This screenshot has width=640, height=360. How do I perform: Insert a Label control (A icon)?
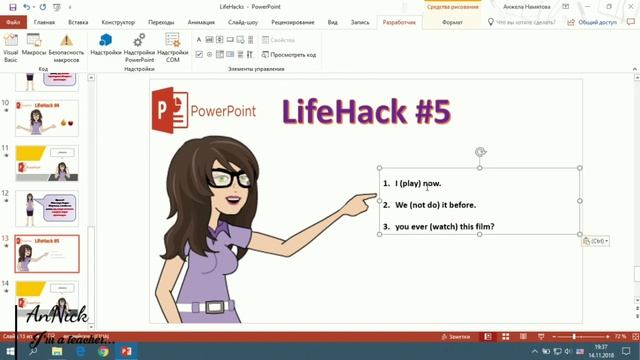pyautogui.click(x=199, y=40)
